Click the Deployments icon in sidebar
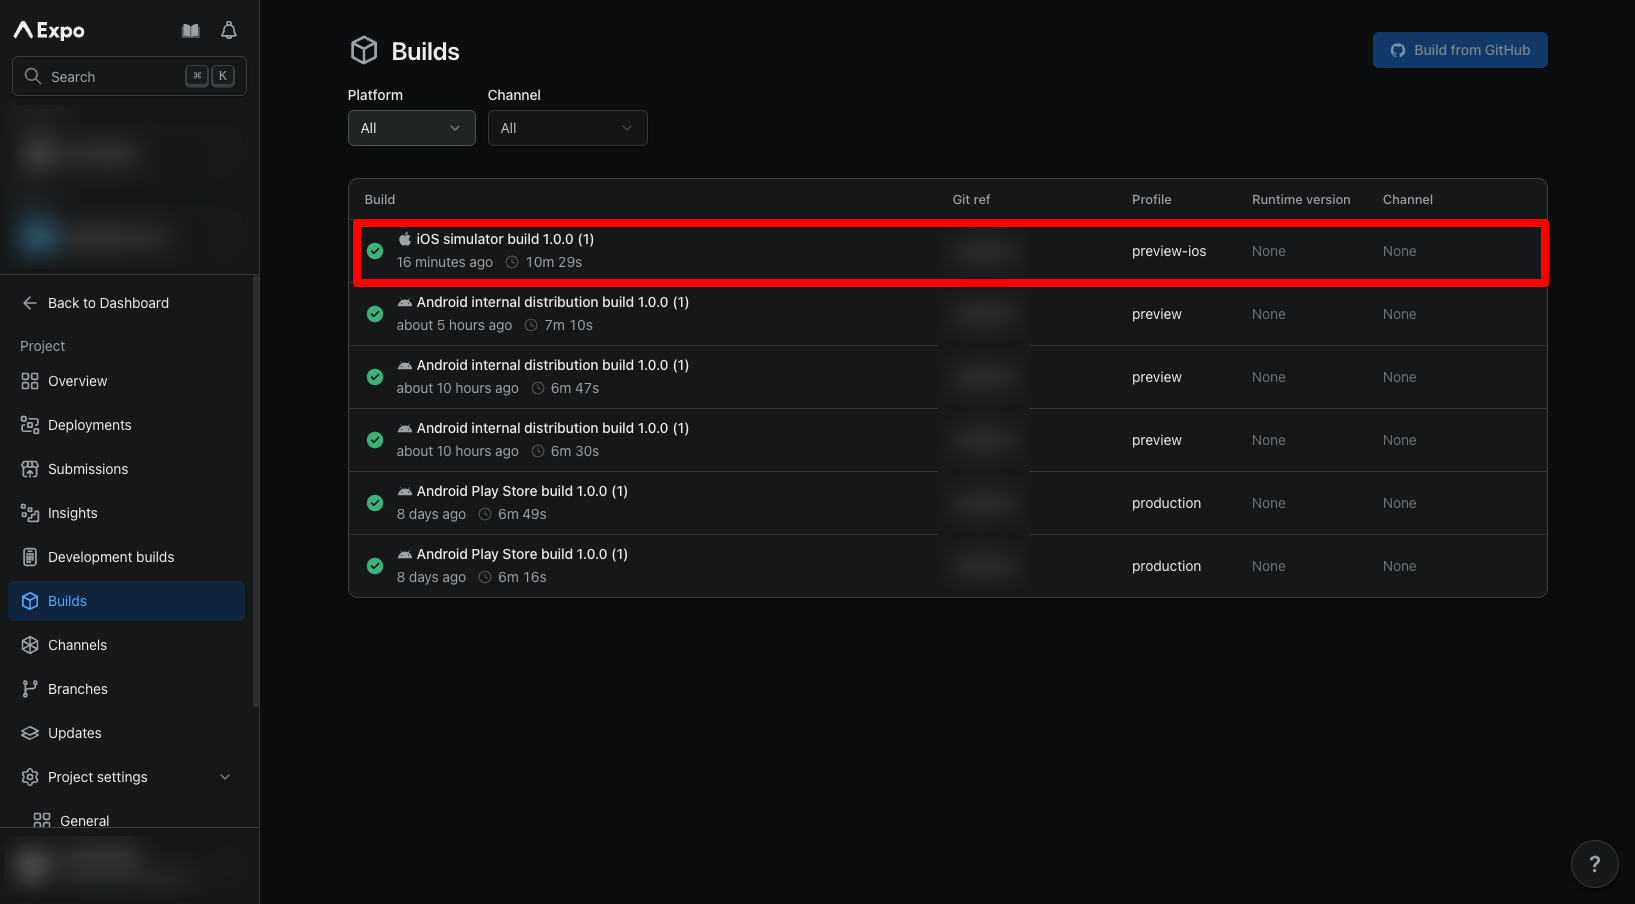The height and width of the screenshot is (904, 1635). (x=30, y=425)
